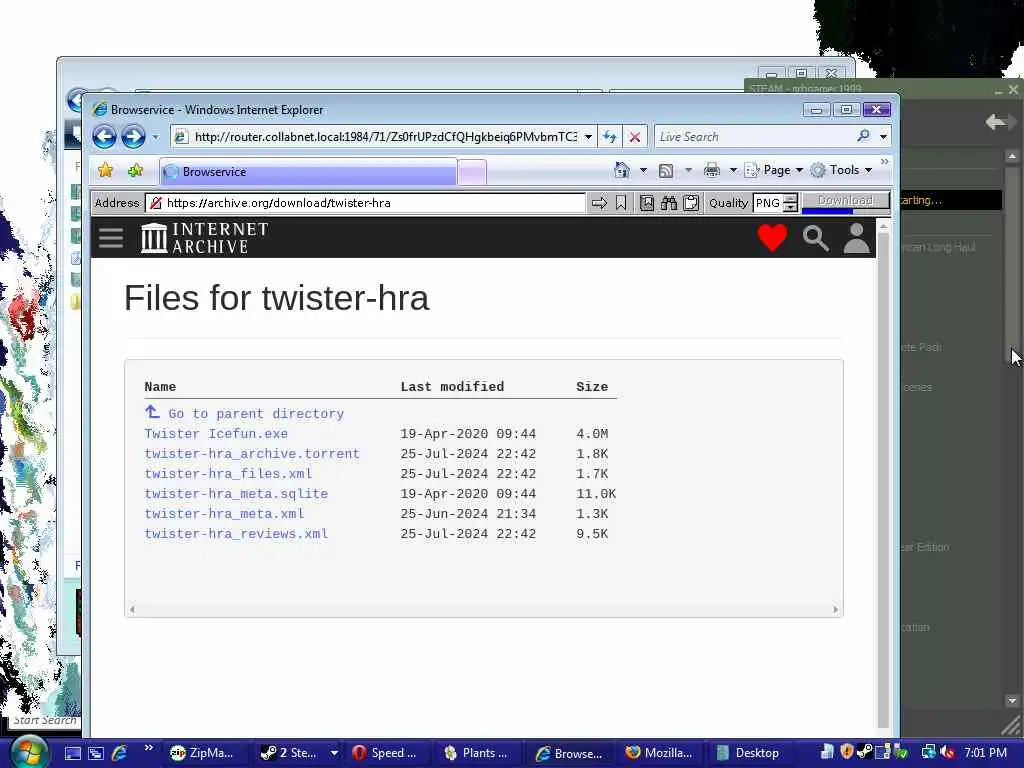Go back with the IE Back arrow
The image size is (1024, 768).
(x=104, y=136)
